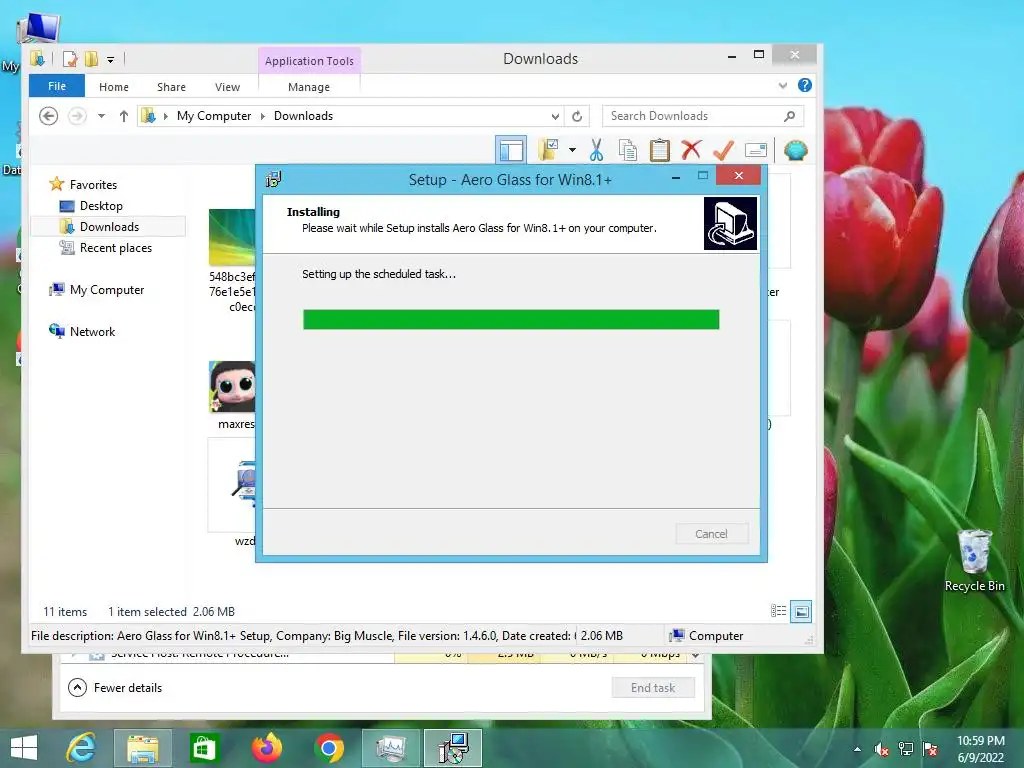Image resolution: width=1024 pixels, height=768 pixels.
Task: Click the copy documents icon
Action: click(628, 150)
